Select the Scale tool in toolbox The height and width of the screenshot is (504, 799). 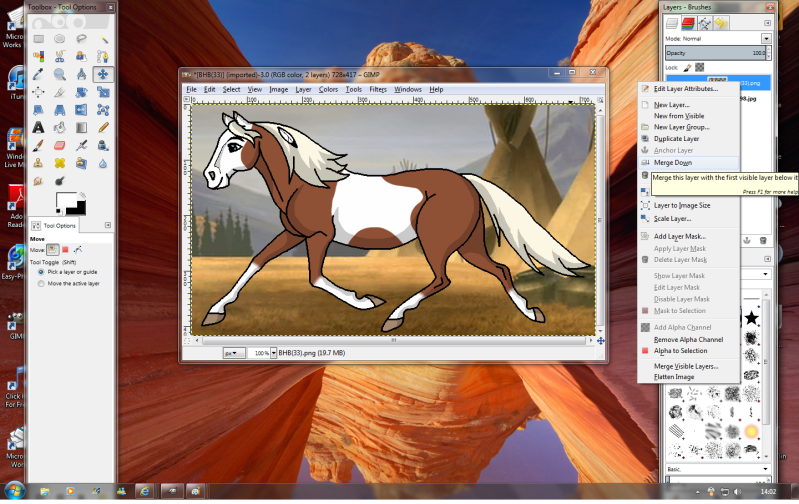pyautogui.click(x=103, y=92)
